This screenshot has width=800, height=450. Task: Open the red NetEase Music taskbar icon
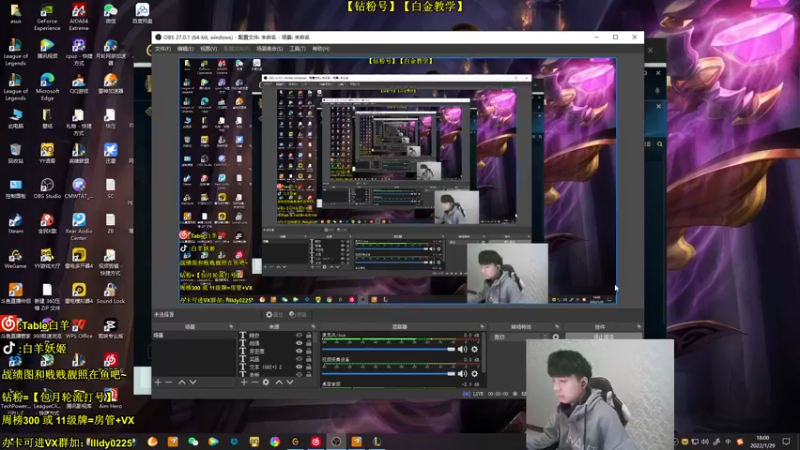point(316,441)
